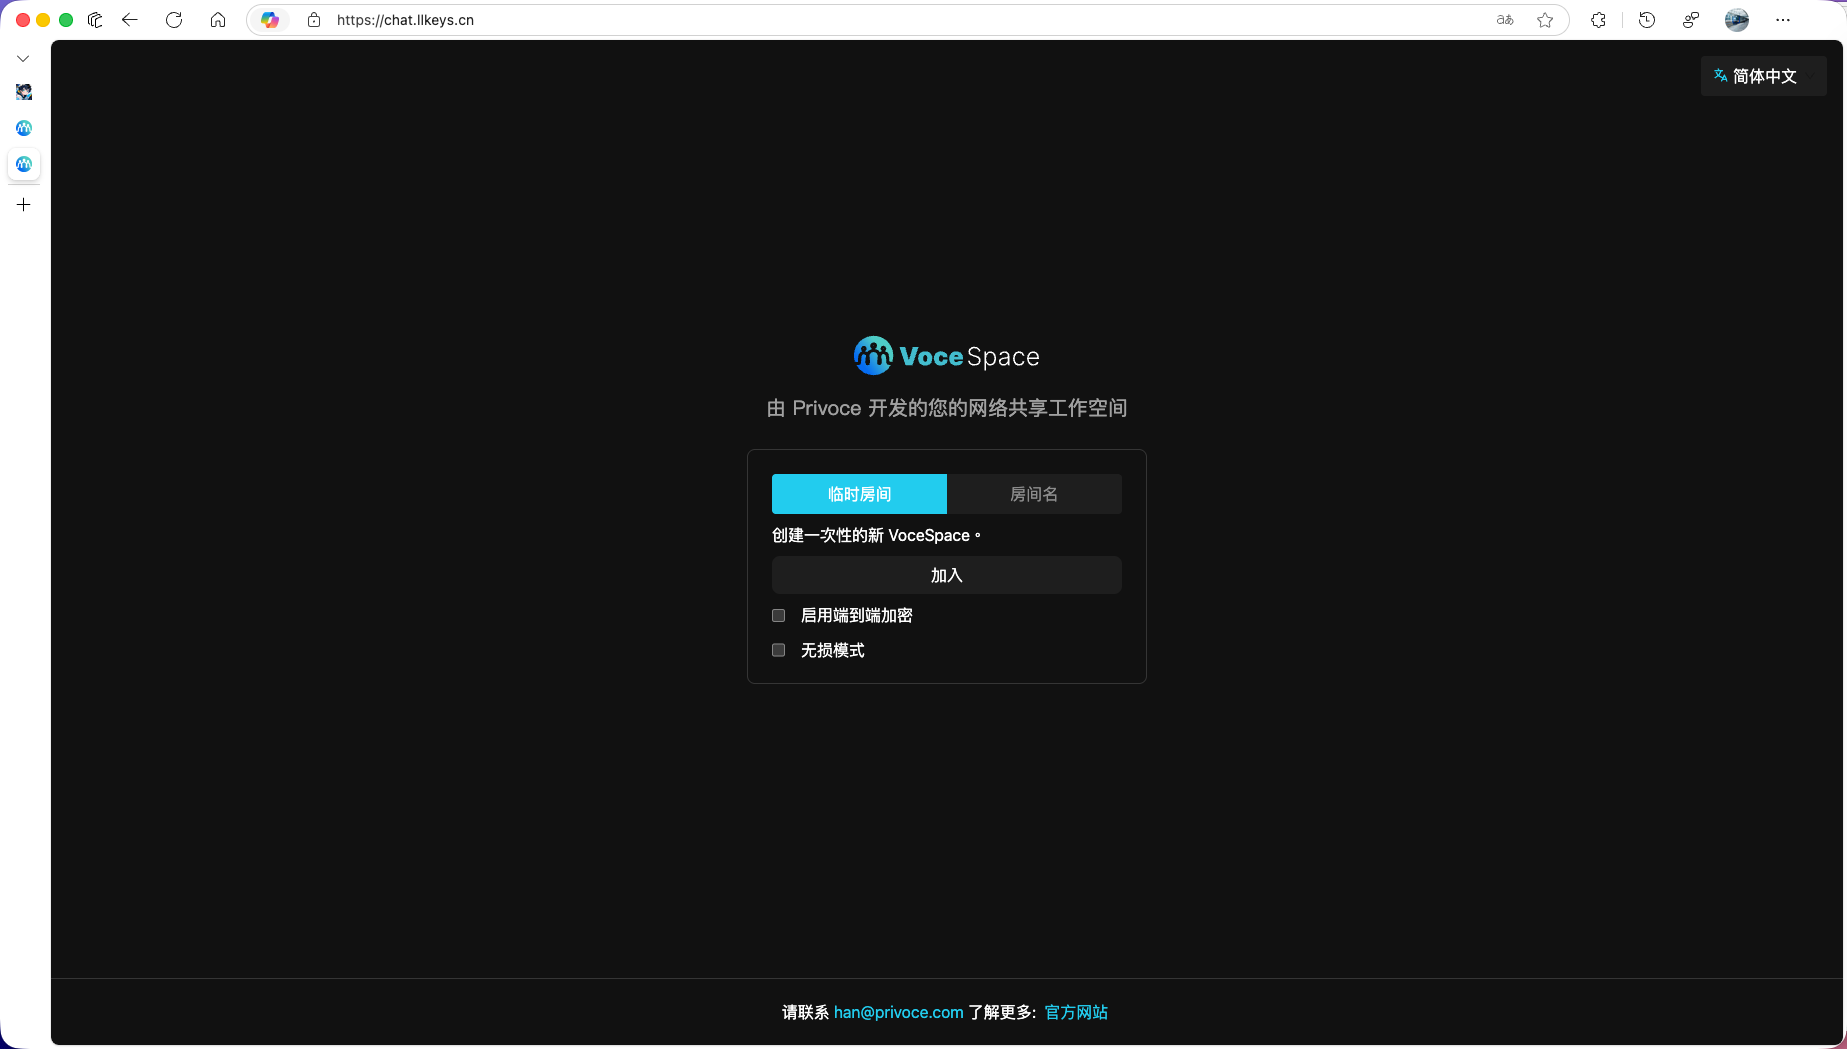The height and width of the screenshot is (1049, 1847).
Task: Open the share icon in toolbar
Action: pos(1691,20)
